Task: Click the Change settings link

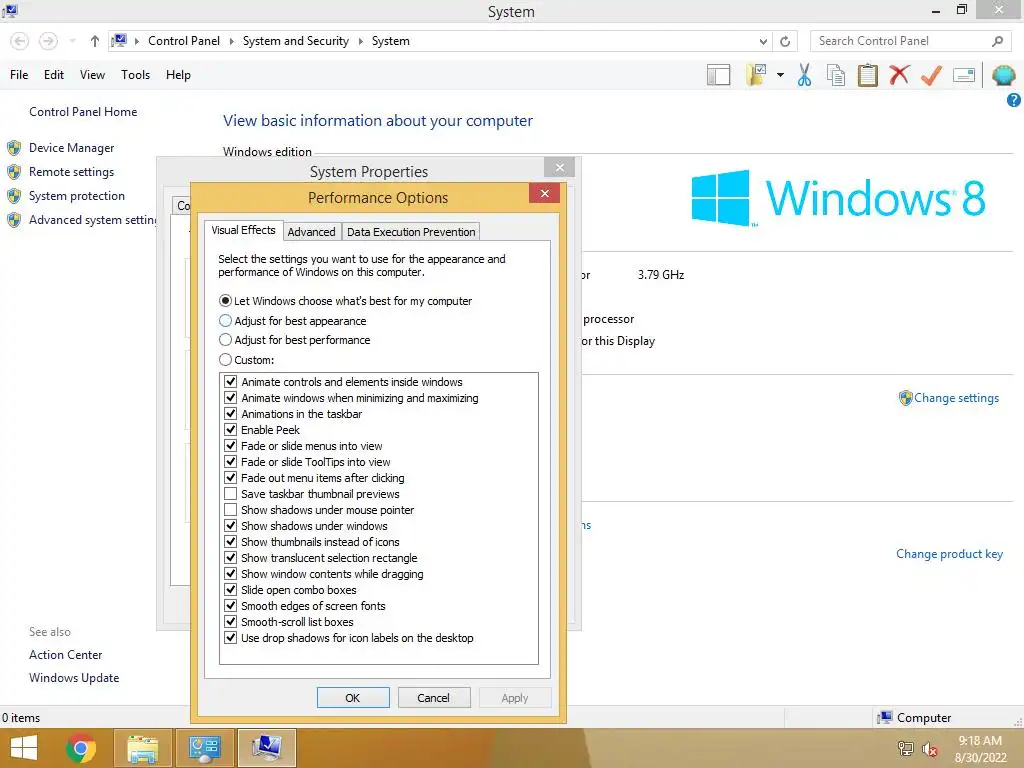Action: click(956, 398)
